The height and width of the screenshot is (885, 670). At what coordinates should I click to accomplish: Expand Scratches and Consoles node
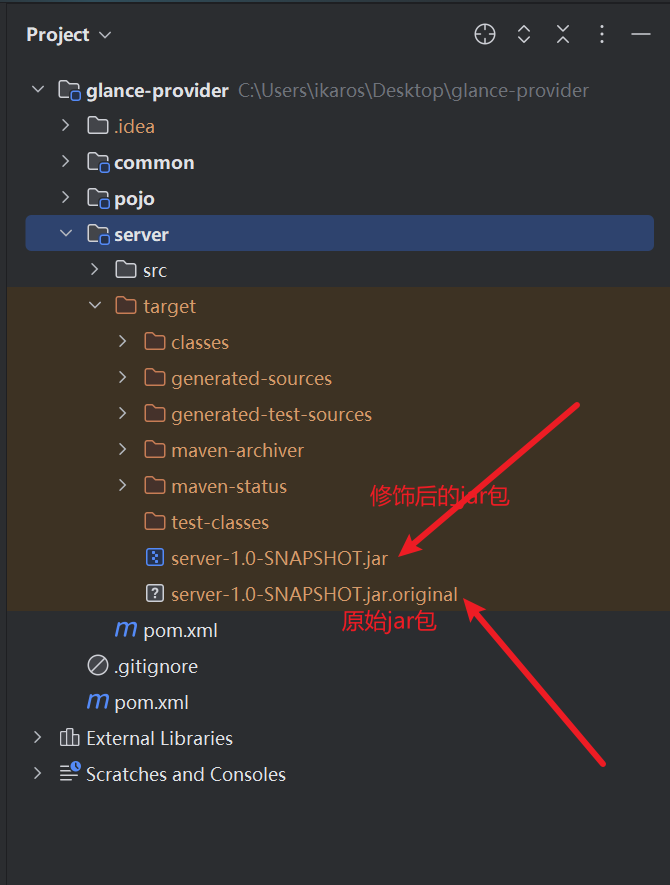(37, 773)
